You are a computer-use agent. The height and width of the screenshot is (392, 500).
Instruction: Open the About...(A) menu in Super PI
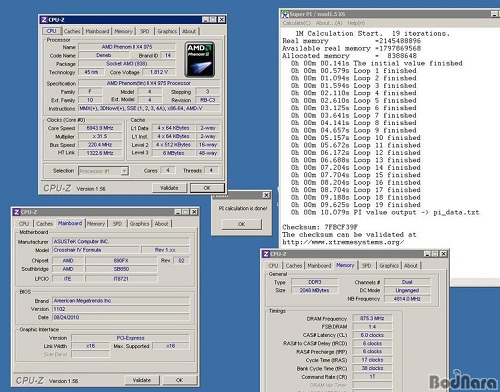pos(329,23)
